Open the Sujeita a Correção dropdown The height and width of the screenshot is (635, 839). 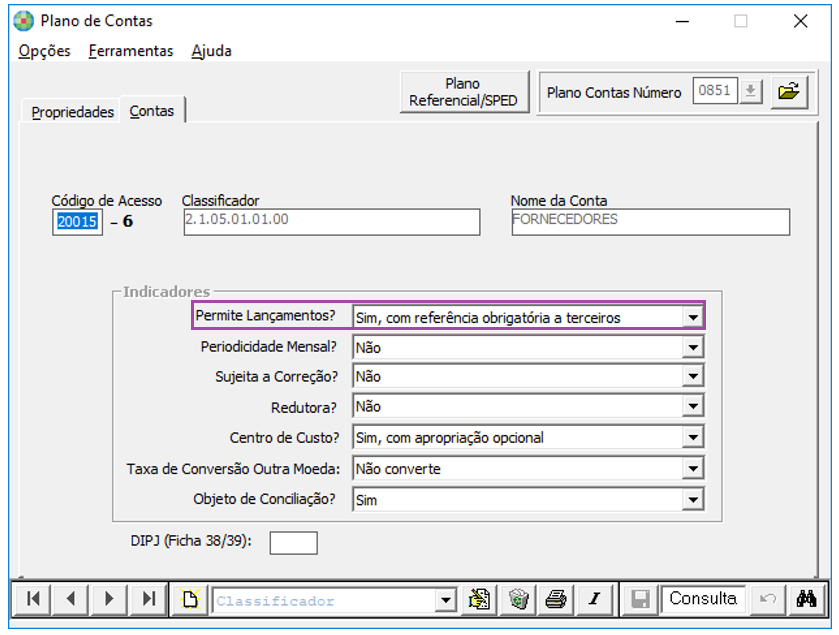tap(693, 376)
